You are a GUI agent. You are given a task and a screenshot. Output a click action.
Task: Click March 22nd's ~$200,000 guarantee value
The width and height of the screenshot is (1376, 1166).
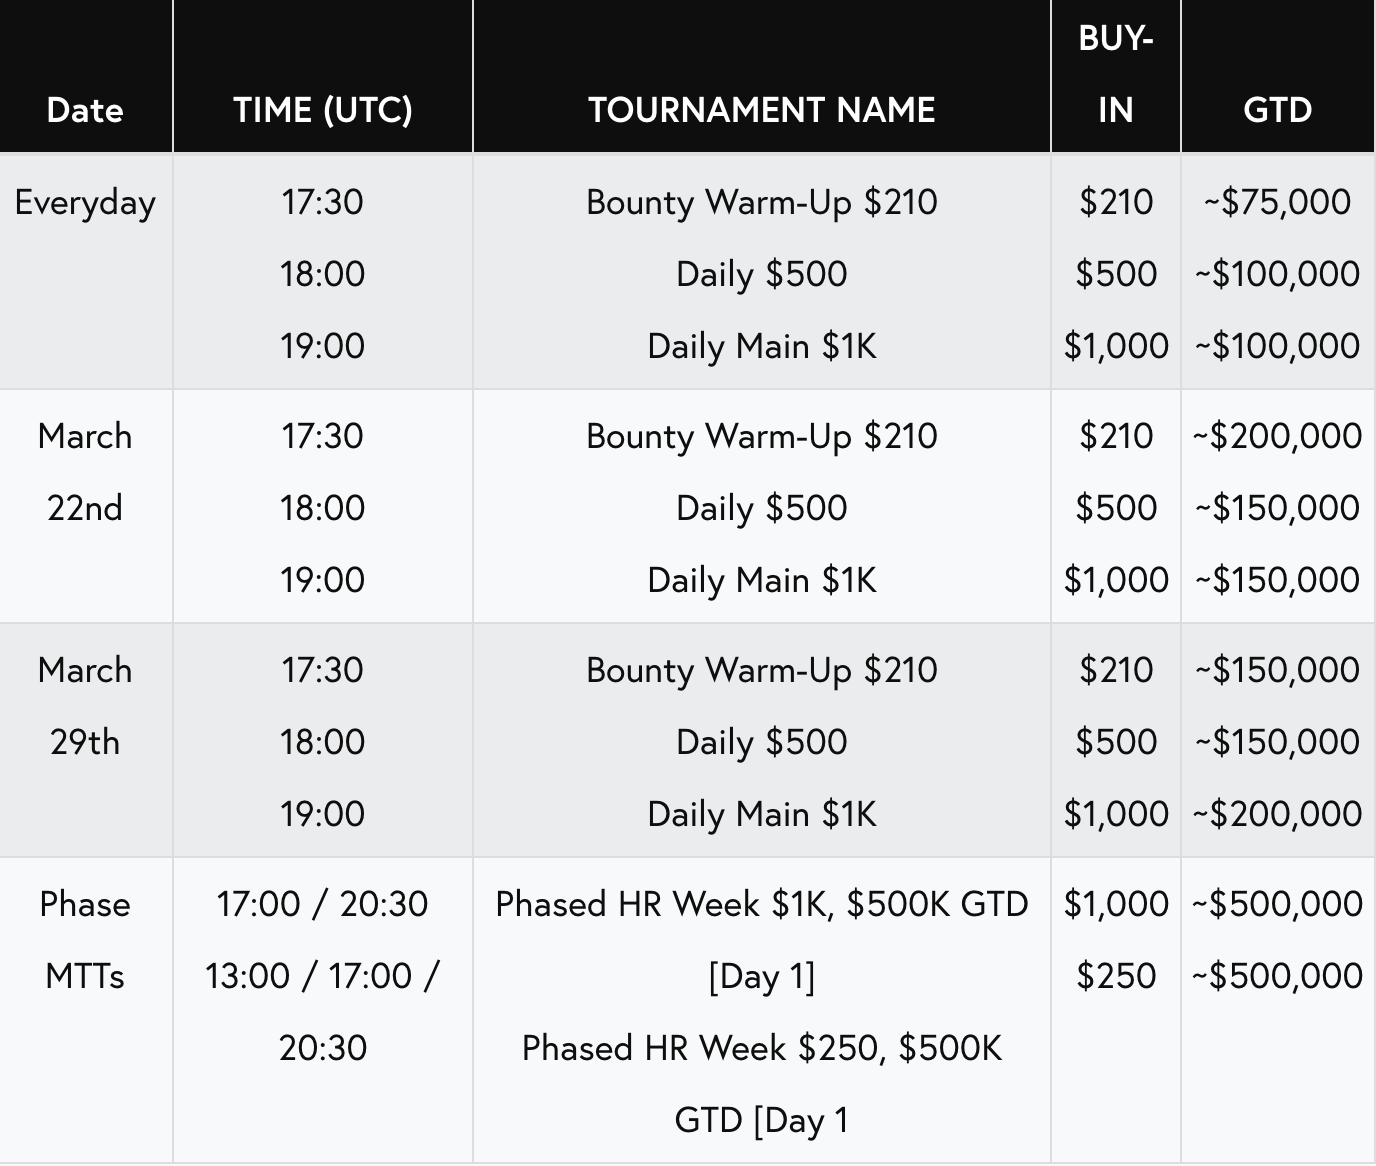coord(1277,436)
